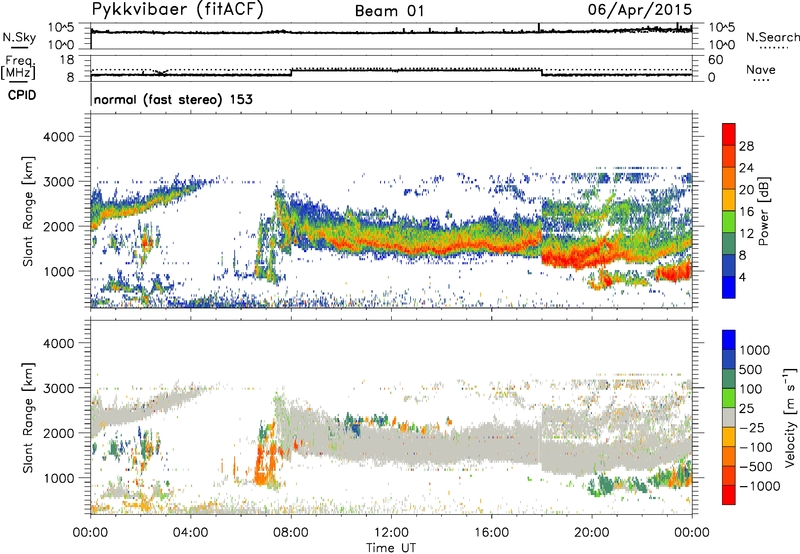The height and width of the screenshot is (554, 800).
Task: Select the 'Freq. [MHz]' axis label
Action: coord(19,67)
